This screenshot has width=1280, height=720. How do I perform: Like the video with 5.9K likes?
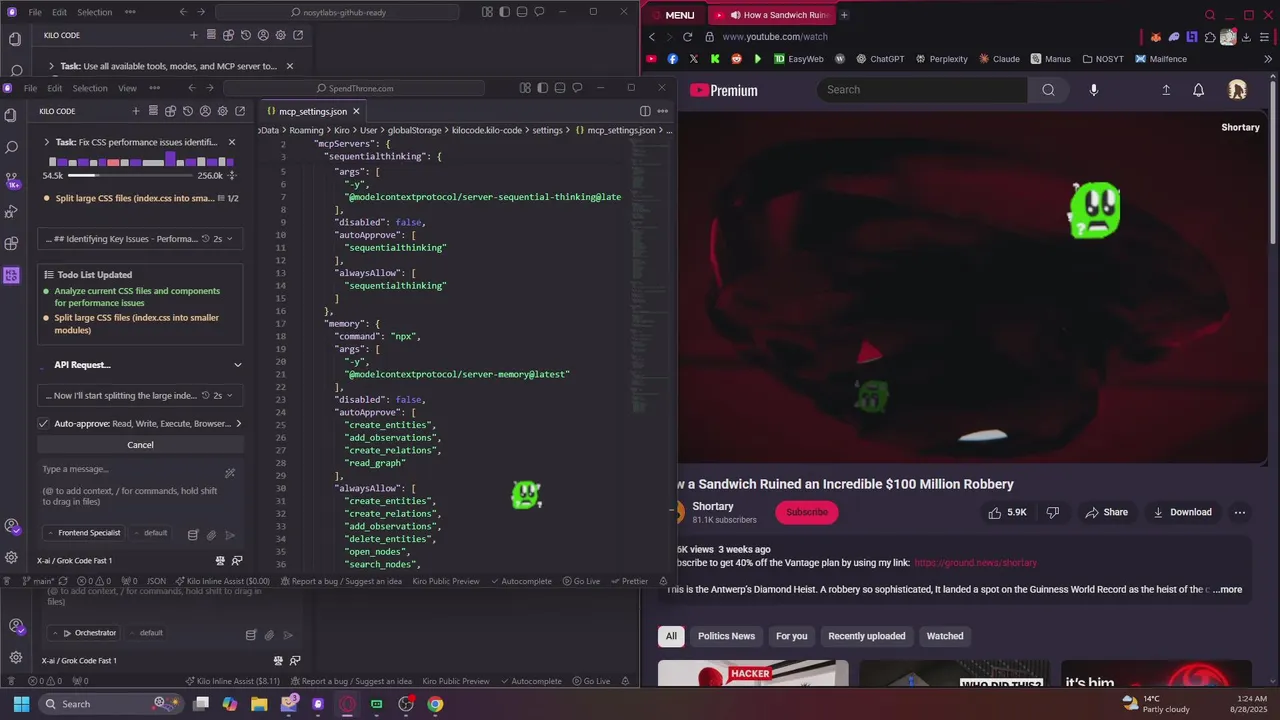click(1008, 512)
